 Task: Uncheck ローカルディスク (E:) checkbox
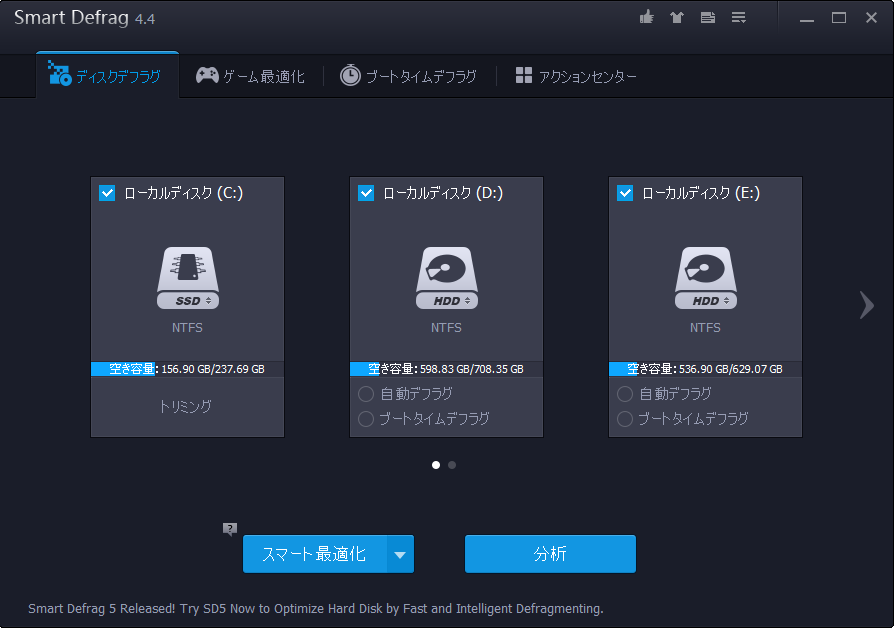pyautogui.click(x=625, y=193)
